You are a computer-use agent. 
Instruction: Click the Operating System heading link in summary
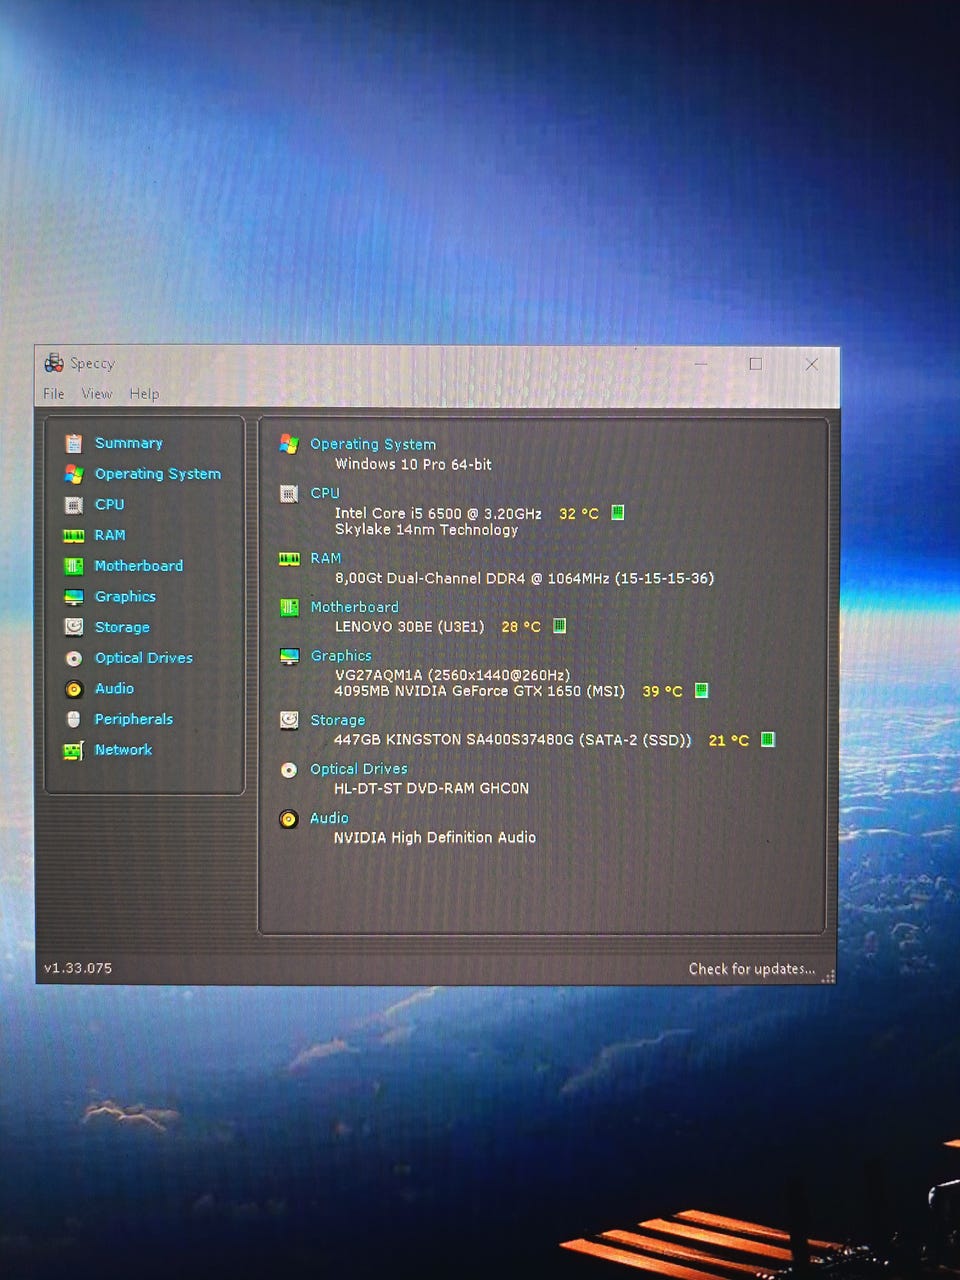(x=373, y=444)
